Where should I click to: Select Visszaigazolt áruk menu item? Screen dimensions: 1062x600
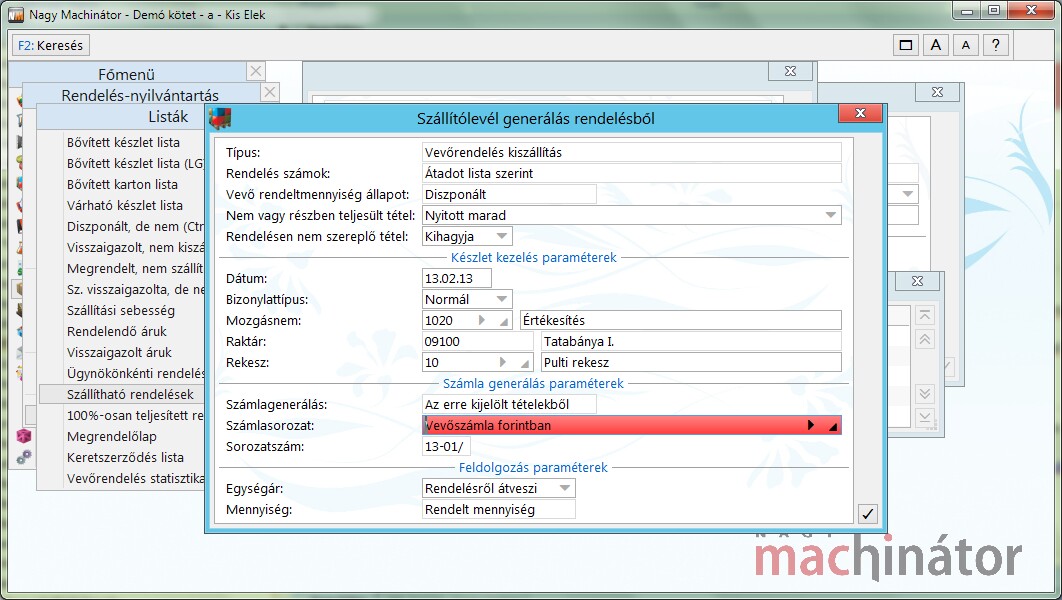[x=119, y=352]
